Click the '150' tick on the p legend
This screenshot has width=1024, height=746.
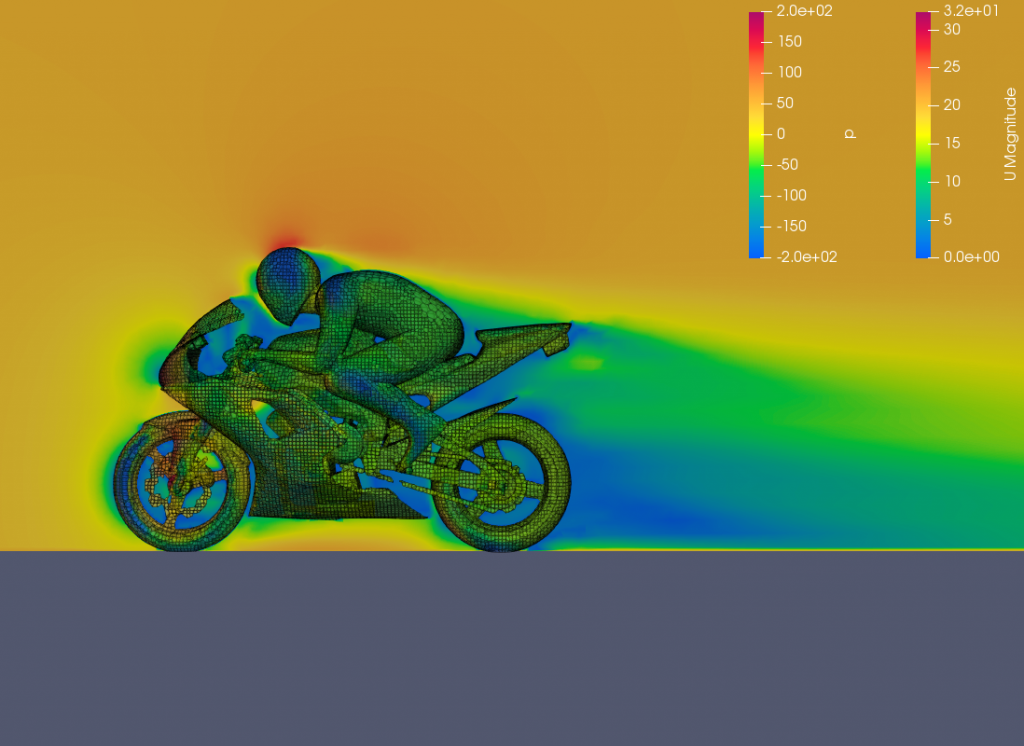tap(790, 41)
